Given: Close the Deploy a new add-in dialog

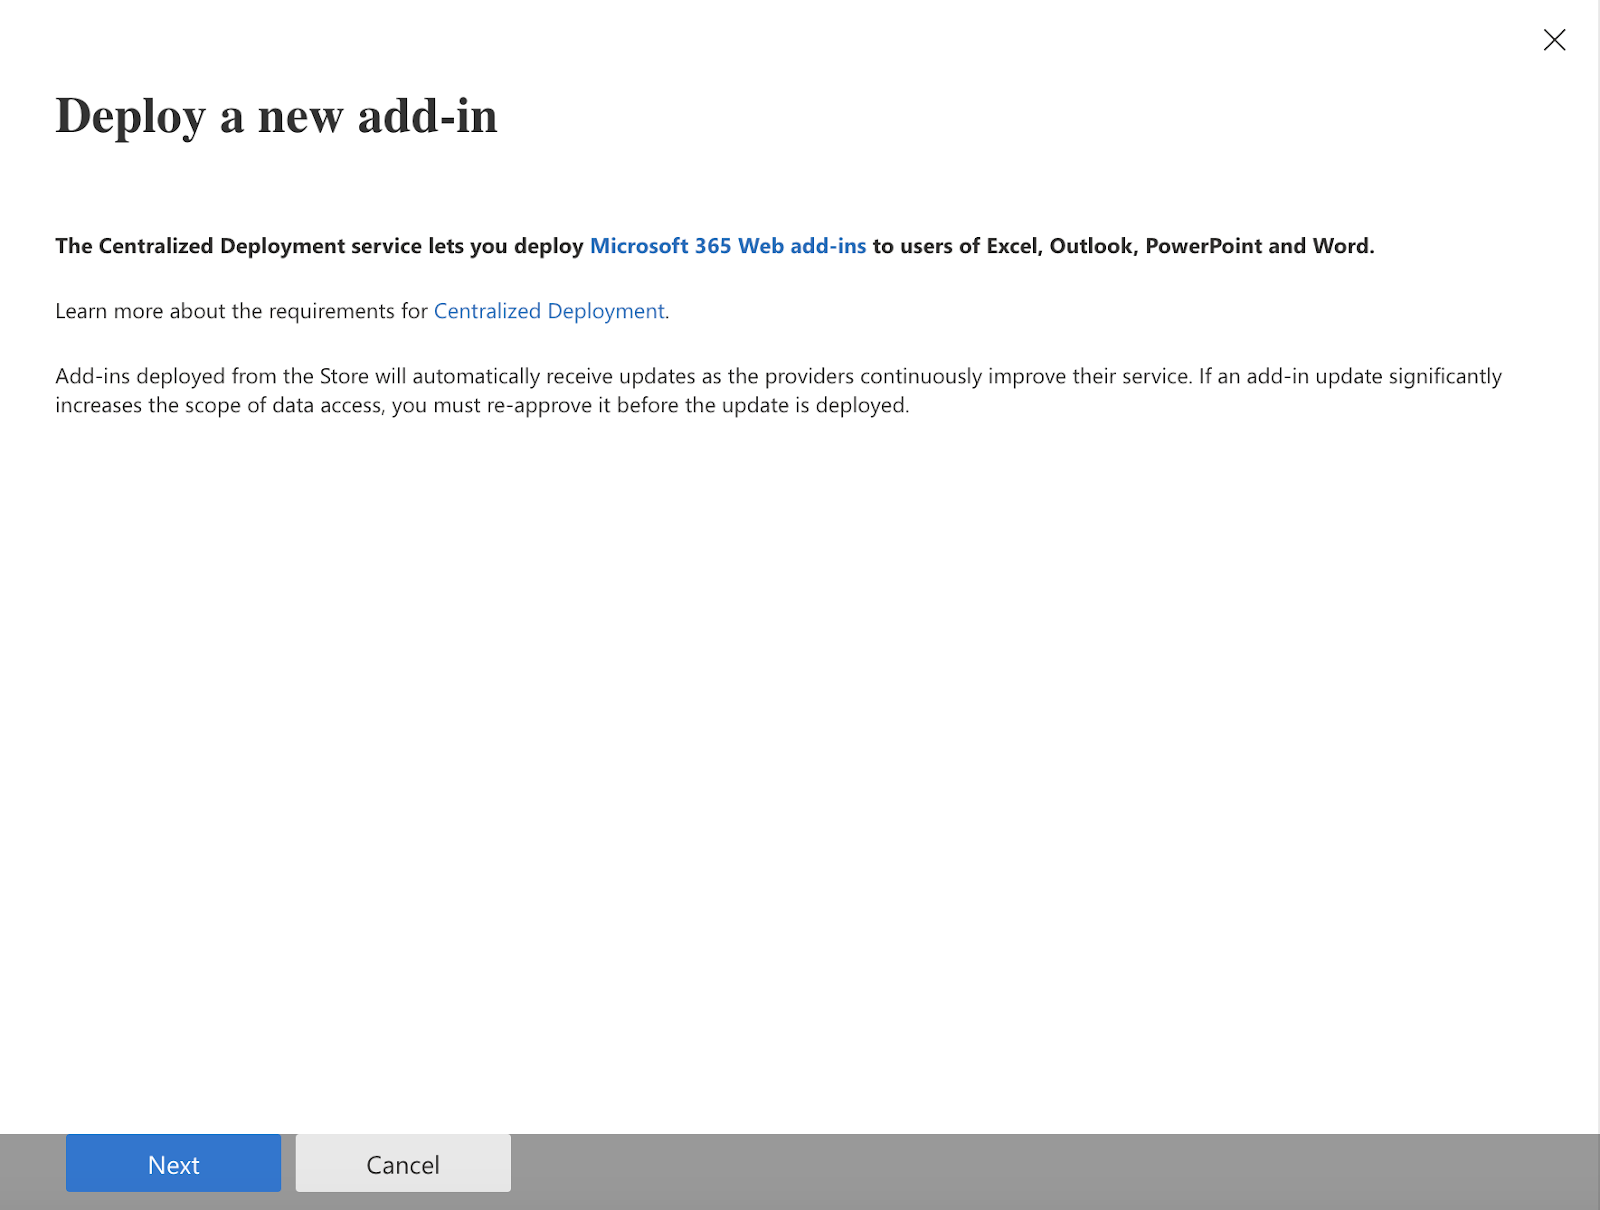Looking at the screenshot, I should pyautogui.click(x=1554, y=40).
